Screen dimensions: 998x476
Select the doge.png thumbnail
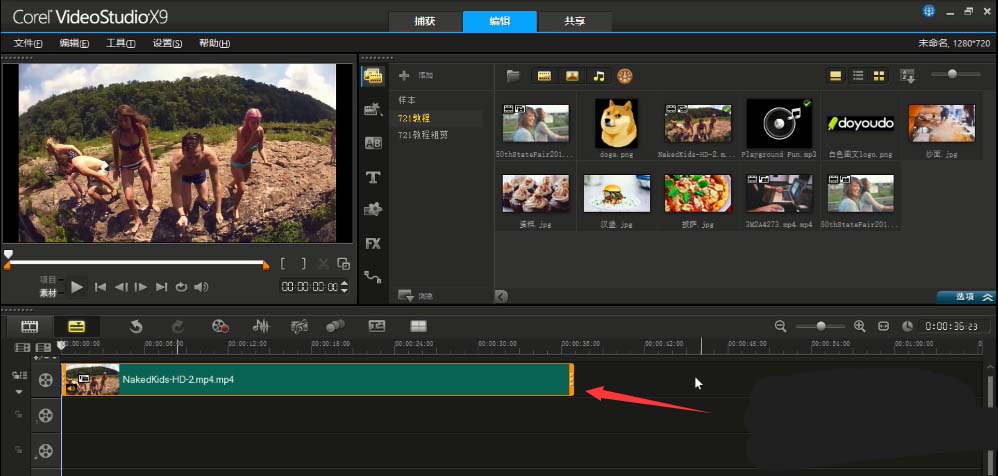[x=616, y=122]
